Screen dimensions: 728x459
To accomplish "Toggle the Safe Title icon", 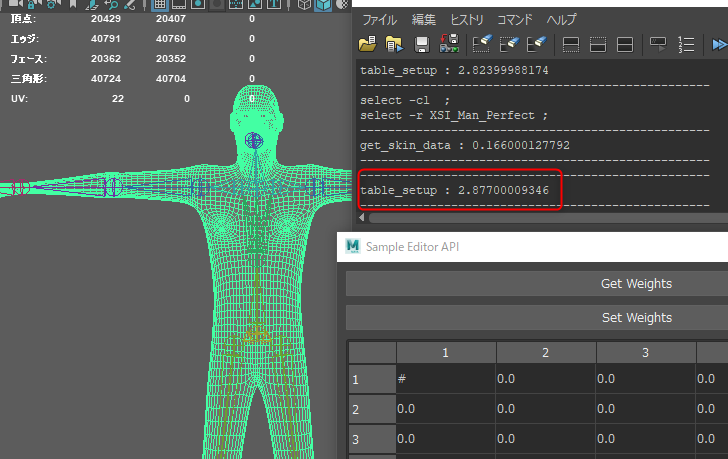I will [x=274, y=4].
